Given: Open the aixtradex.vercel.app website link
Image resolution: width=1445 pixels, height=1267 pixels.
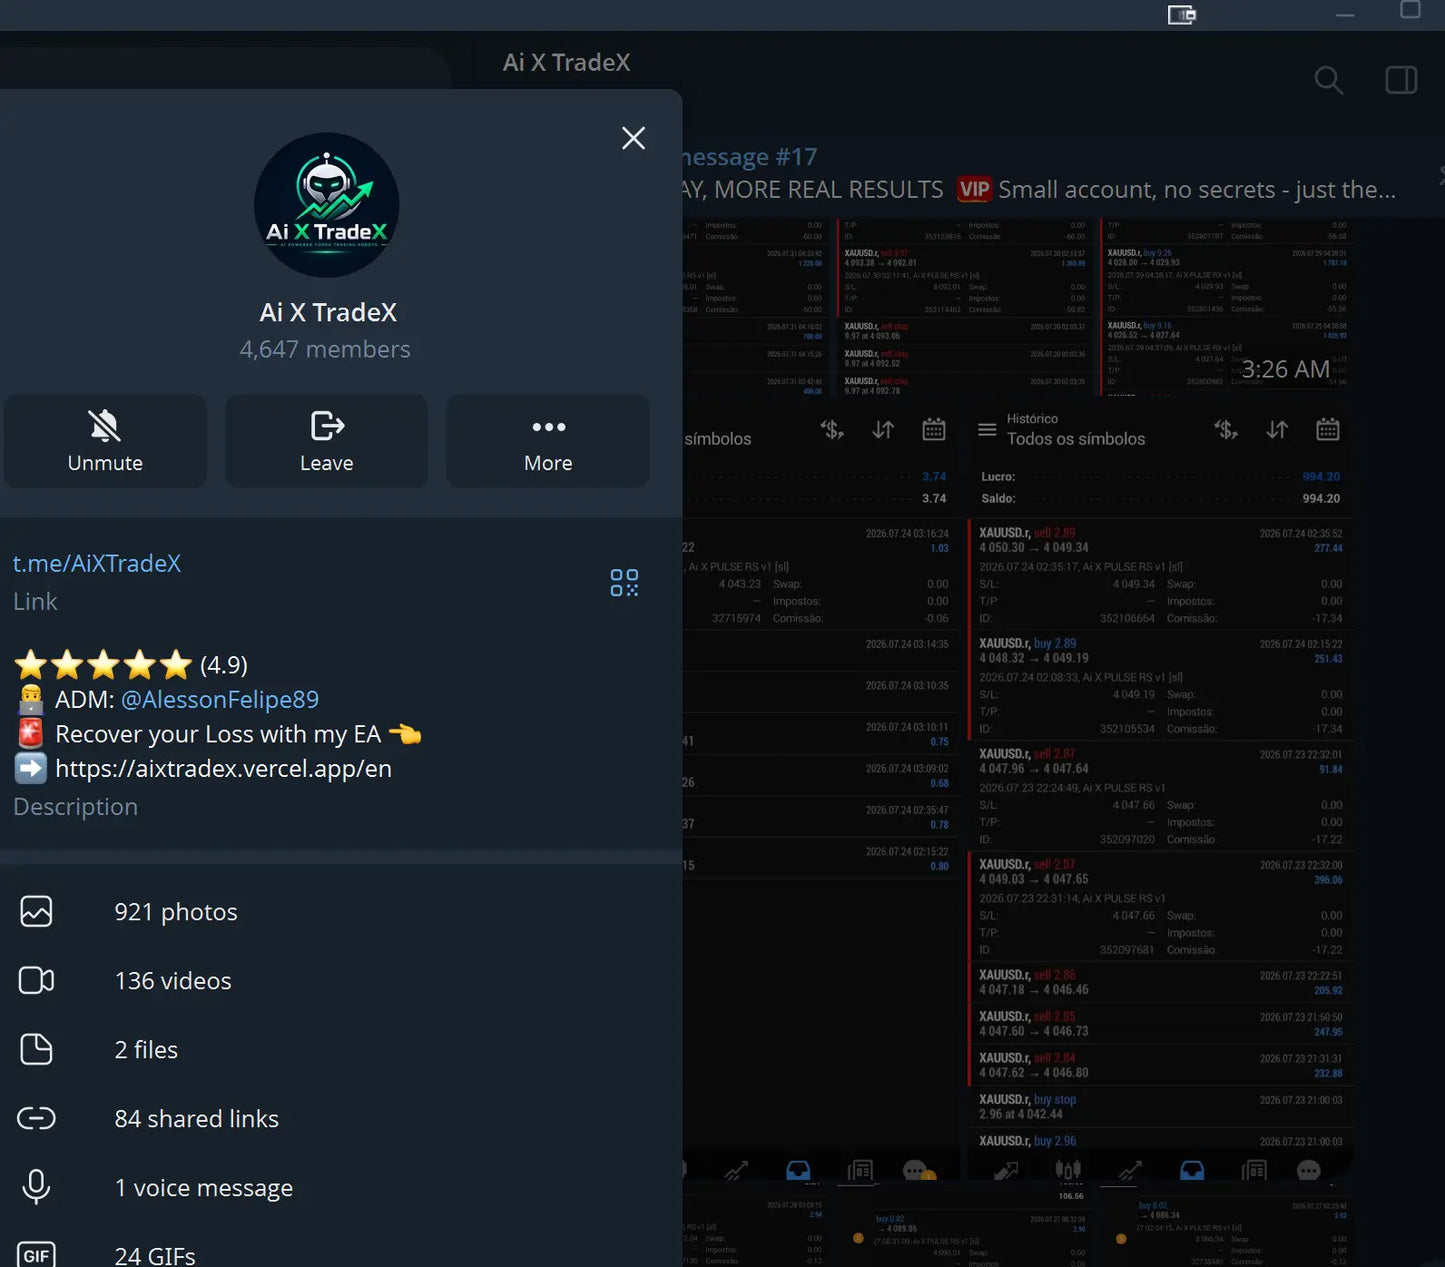Looking at the screenshot, I should tap(223, 768).
